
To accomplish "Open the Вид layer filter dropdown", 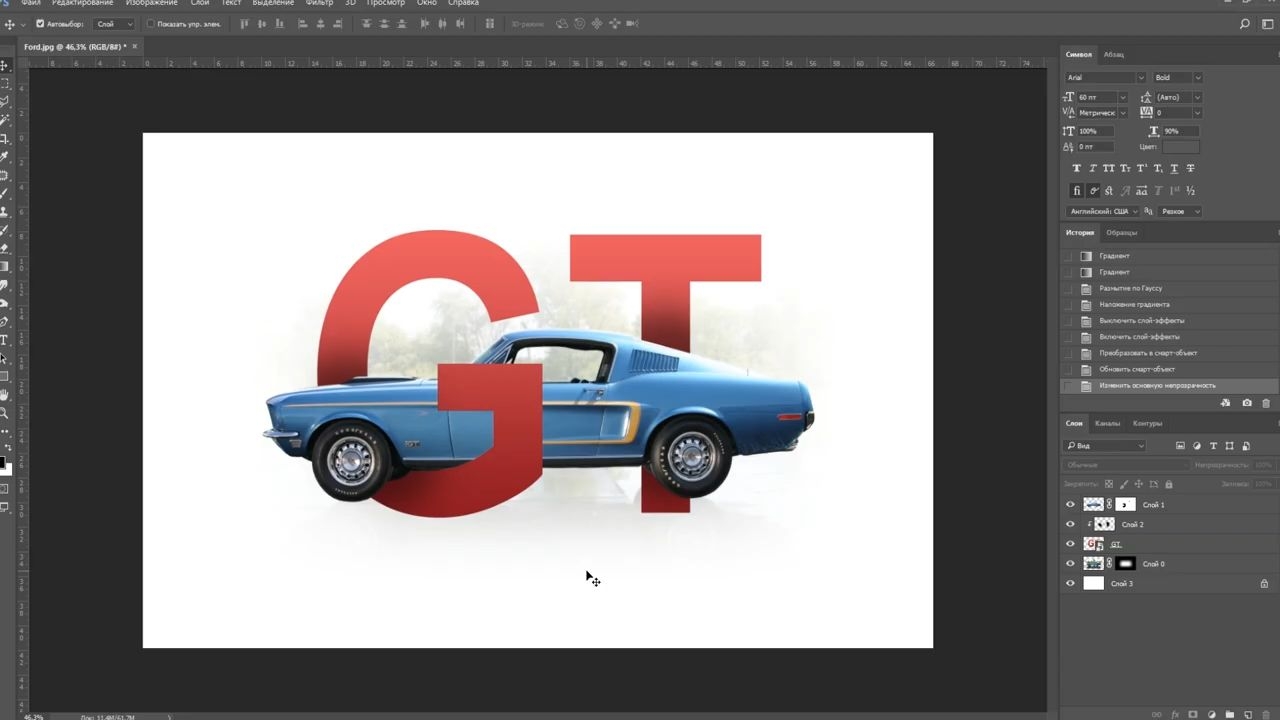I will coord(1105,445).
